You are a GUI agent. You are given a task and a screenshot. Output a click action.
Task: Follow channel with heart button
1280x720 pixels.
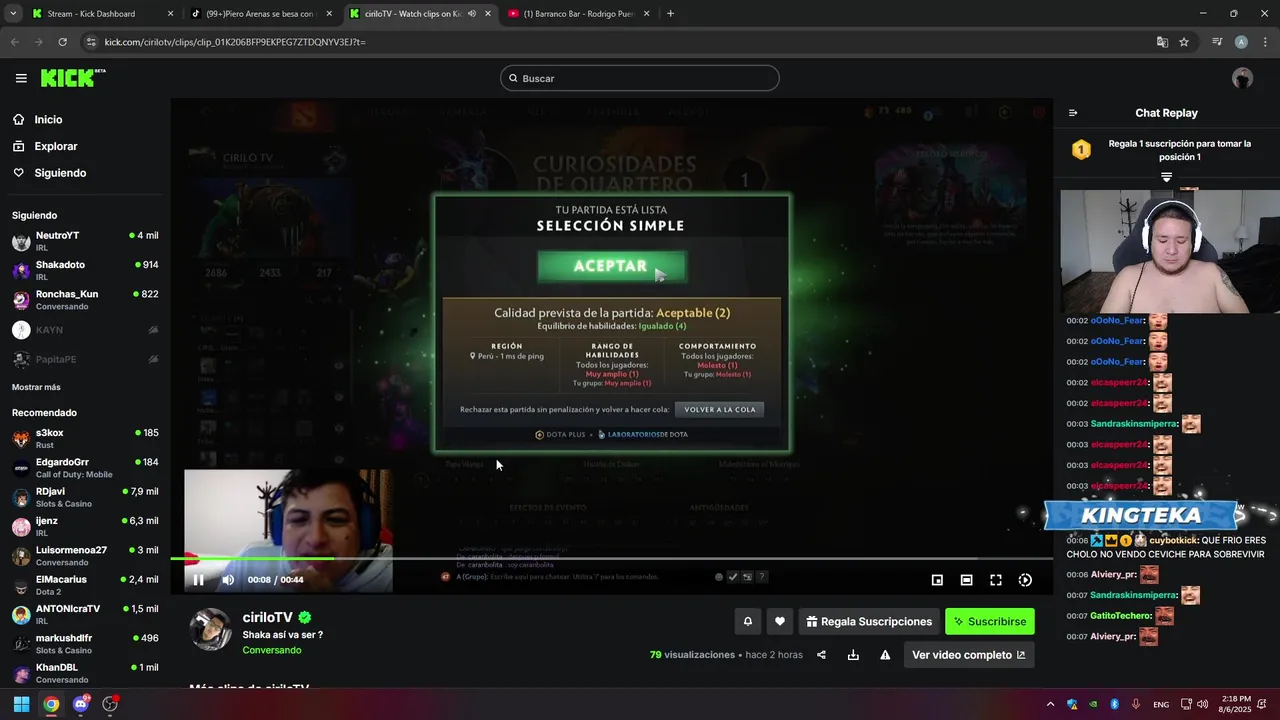pyautogui.click(x=780, y=621)
